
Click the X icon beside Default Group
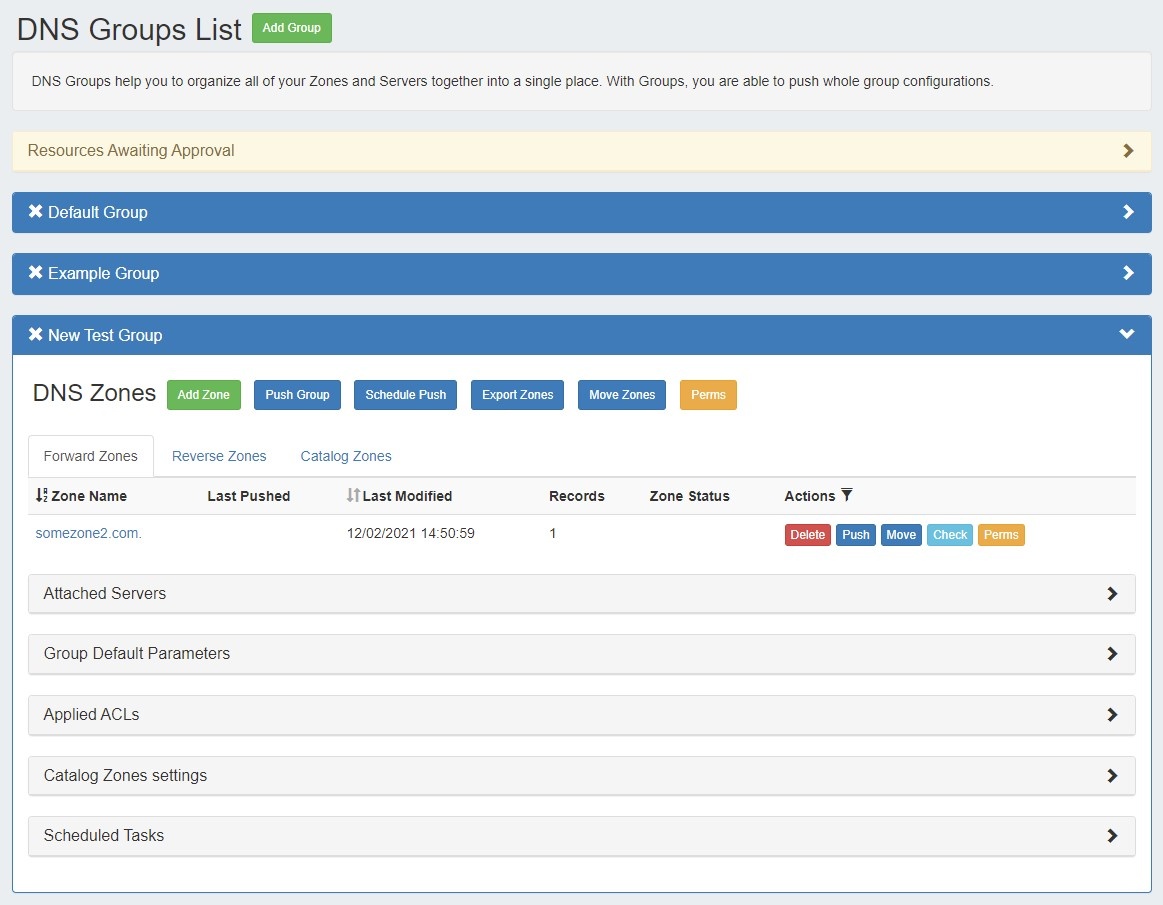(x=36, y=212)
